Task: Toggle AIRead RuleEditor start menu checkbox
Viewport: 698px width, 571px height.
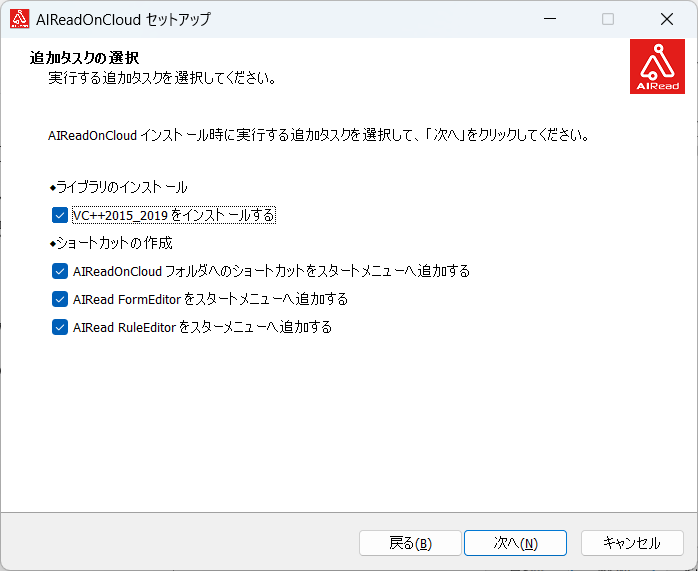Action: pyautogui.click(x=60, y=327)
